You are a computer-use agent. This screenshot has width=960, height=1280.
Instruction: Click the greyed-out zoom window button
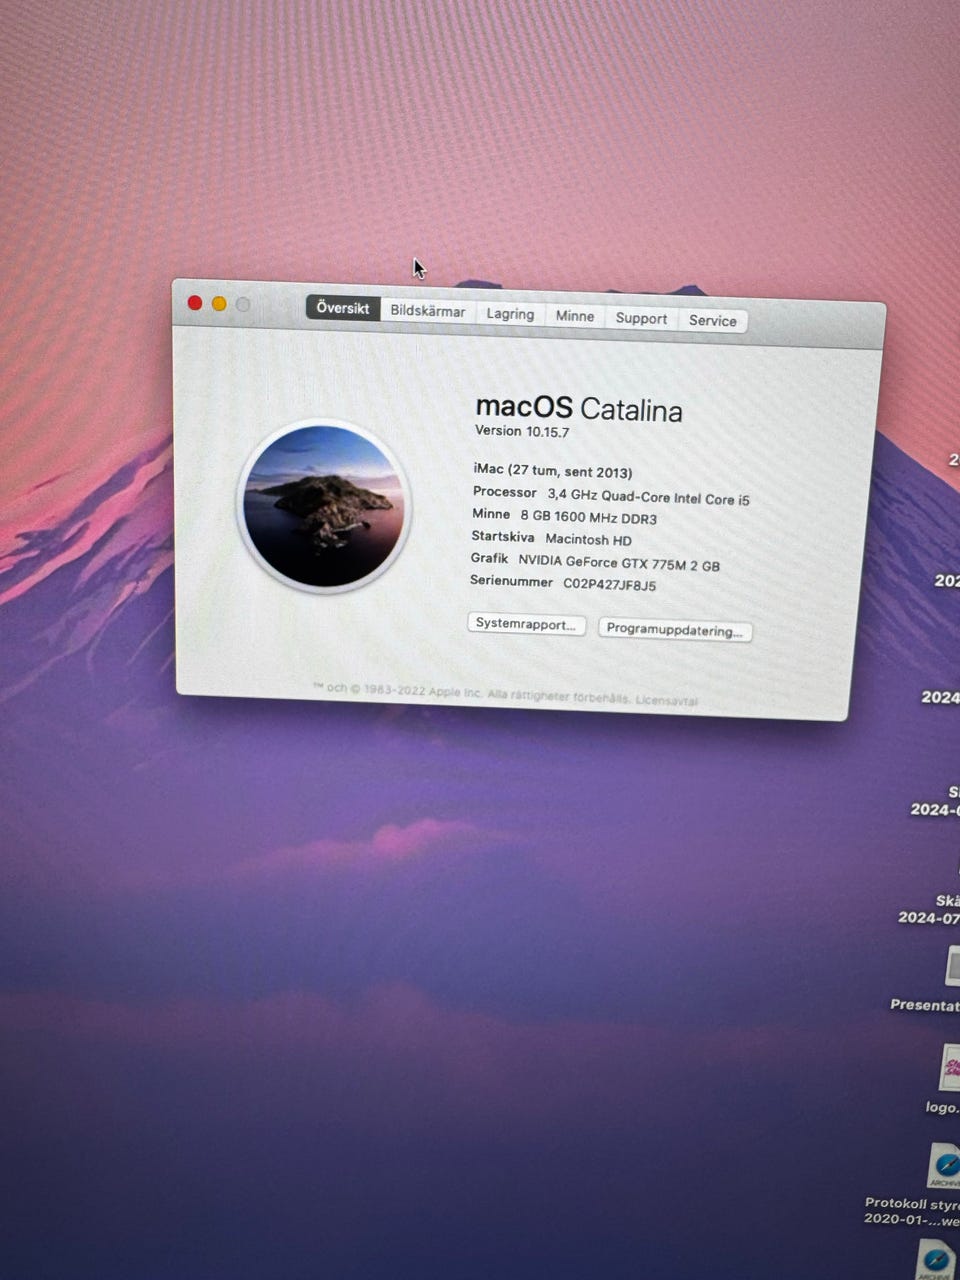point(243,305)
